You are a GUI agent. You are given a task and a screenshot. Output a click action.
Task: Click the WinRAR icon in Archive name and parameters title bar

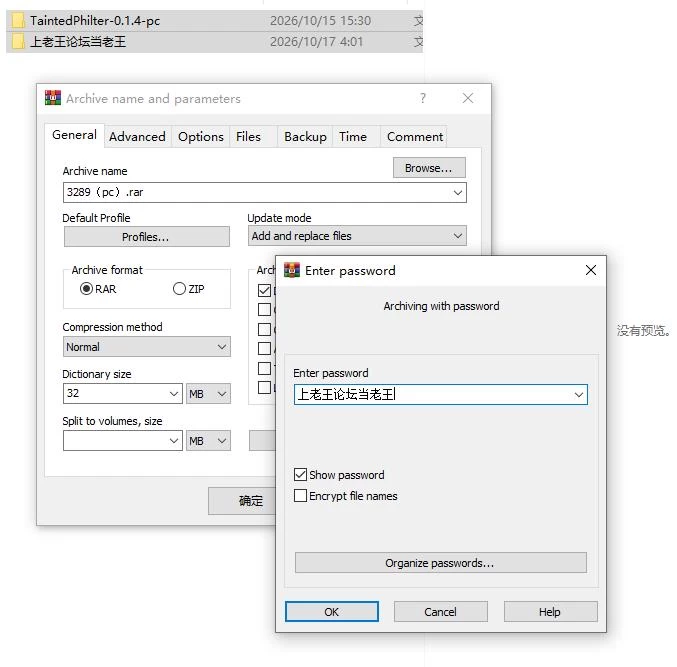click(53, 98)
